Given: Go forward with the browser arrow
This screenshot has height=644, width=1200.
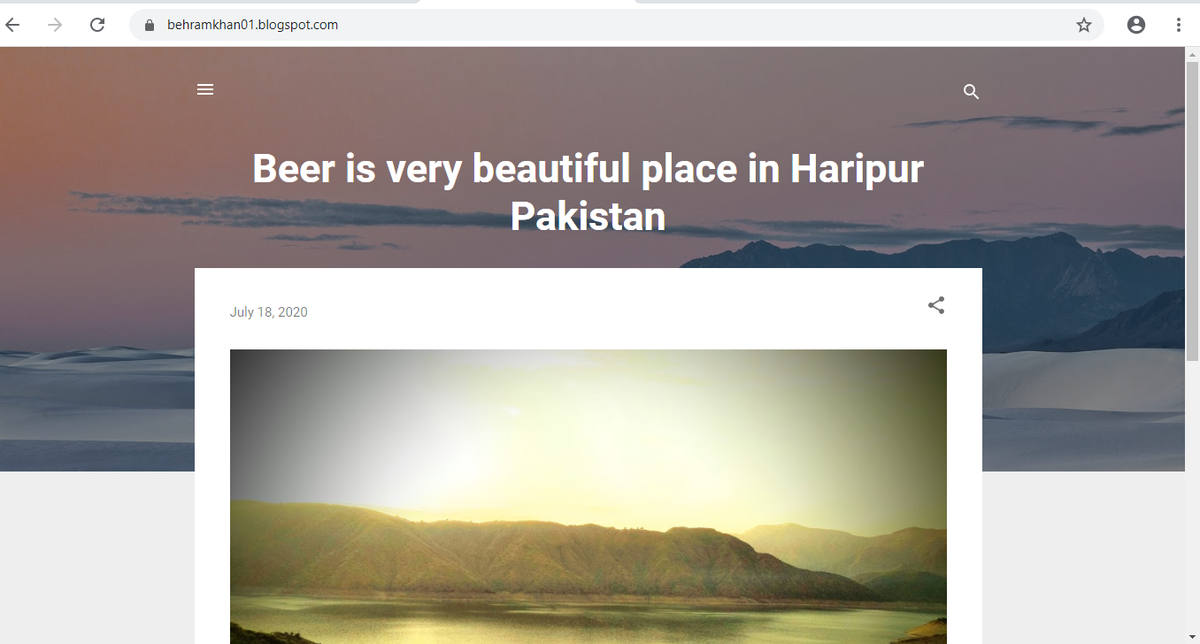Looking at the screenshot, I should (x=55, y=25).
